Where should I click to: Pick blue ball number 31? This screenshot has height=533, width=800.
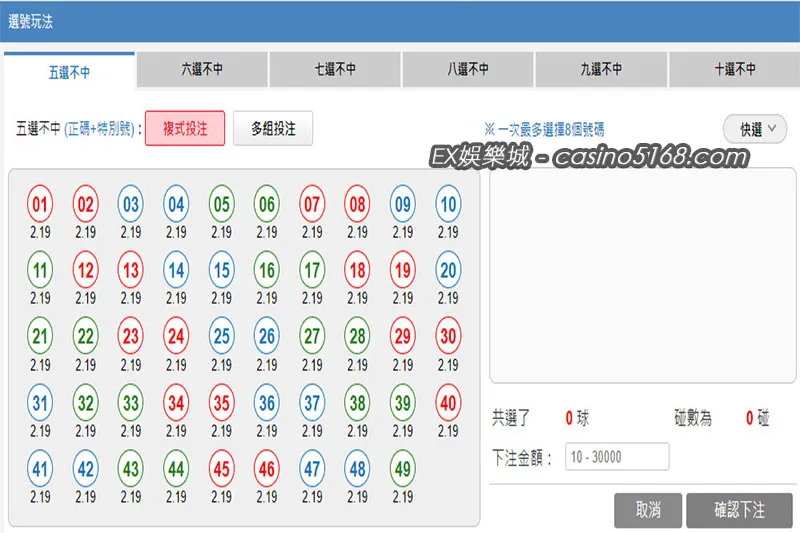click(40, 403)
